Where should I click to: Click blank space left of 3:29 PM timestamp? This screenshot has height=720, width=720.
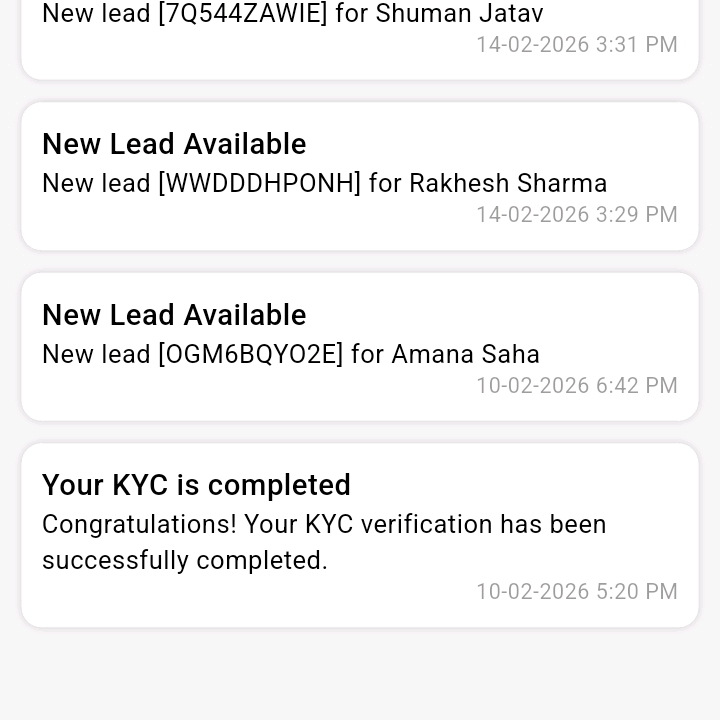tap(257, 214)
